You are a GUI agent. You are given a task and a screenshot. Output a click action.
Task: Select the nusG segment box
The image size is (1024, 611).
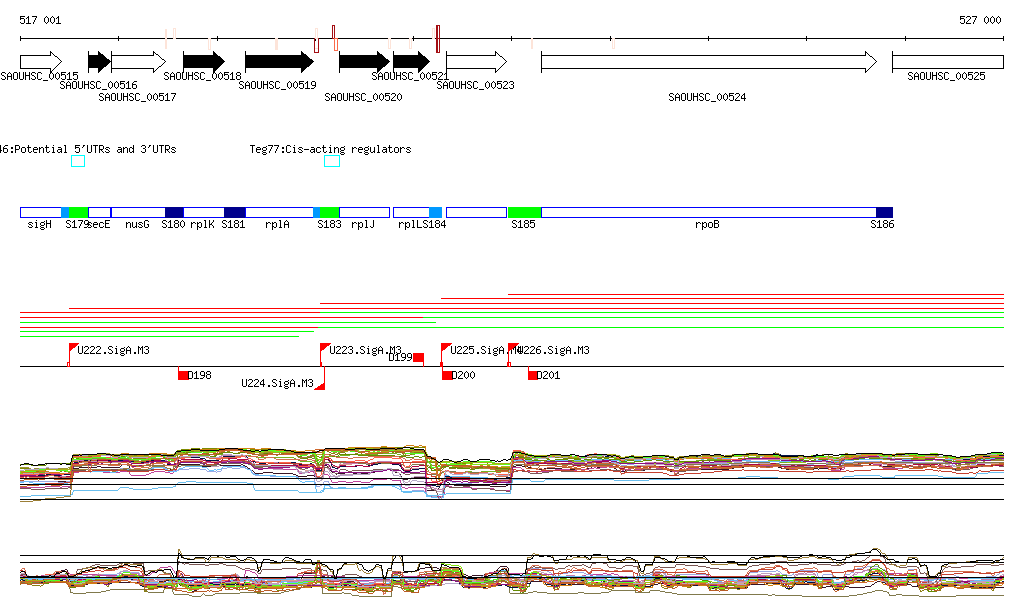click(137, 212)
